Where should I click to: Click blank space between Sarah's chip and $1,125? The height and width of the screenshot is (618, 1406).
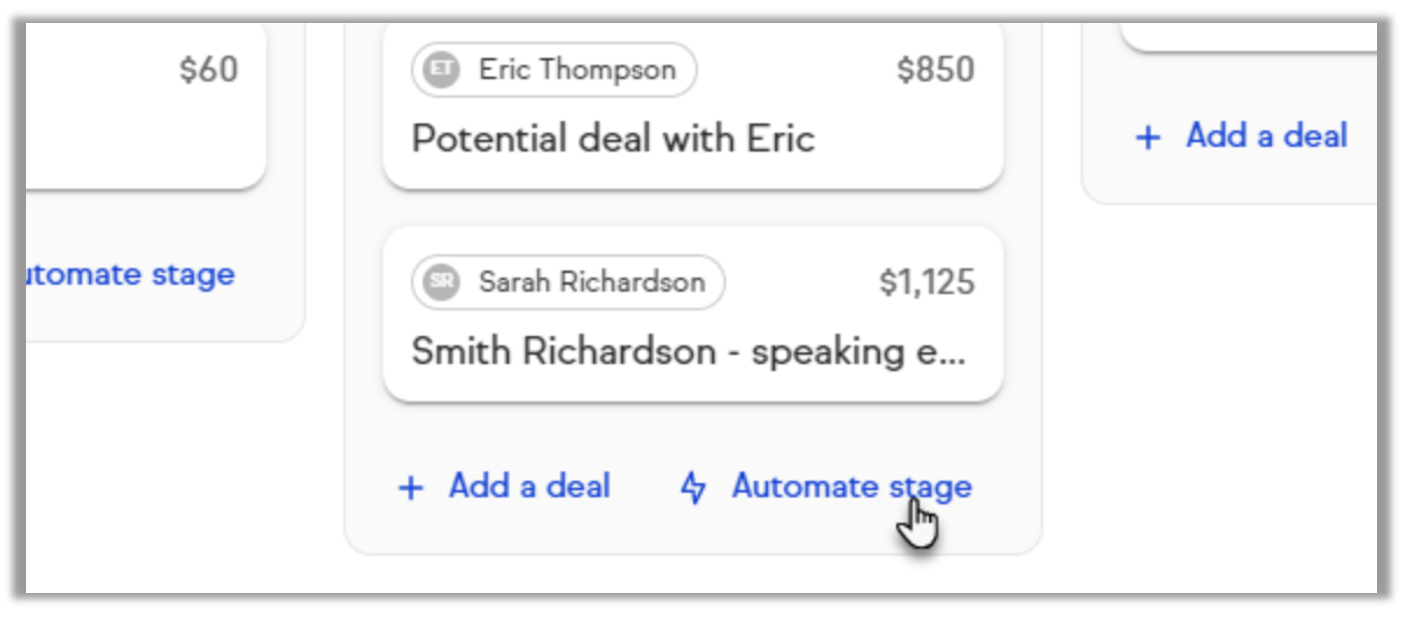tap(800, 282)
